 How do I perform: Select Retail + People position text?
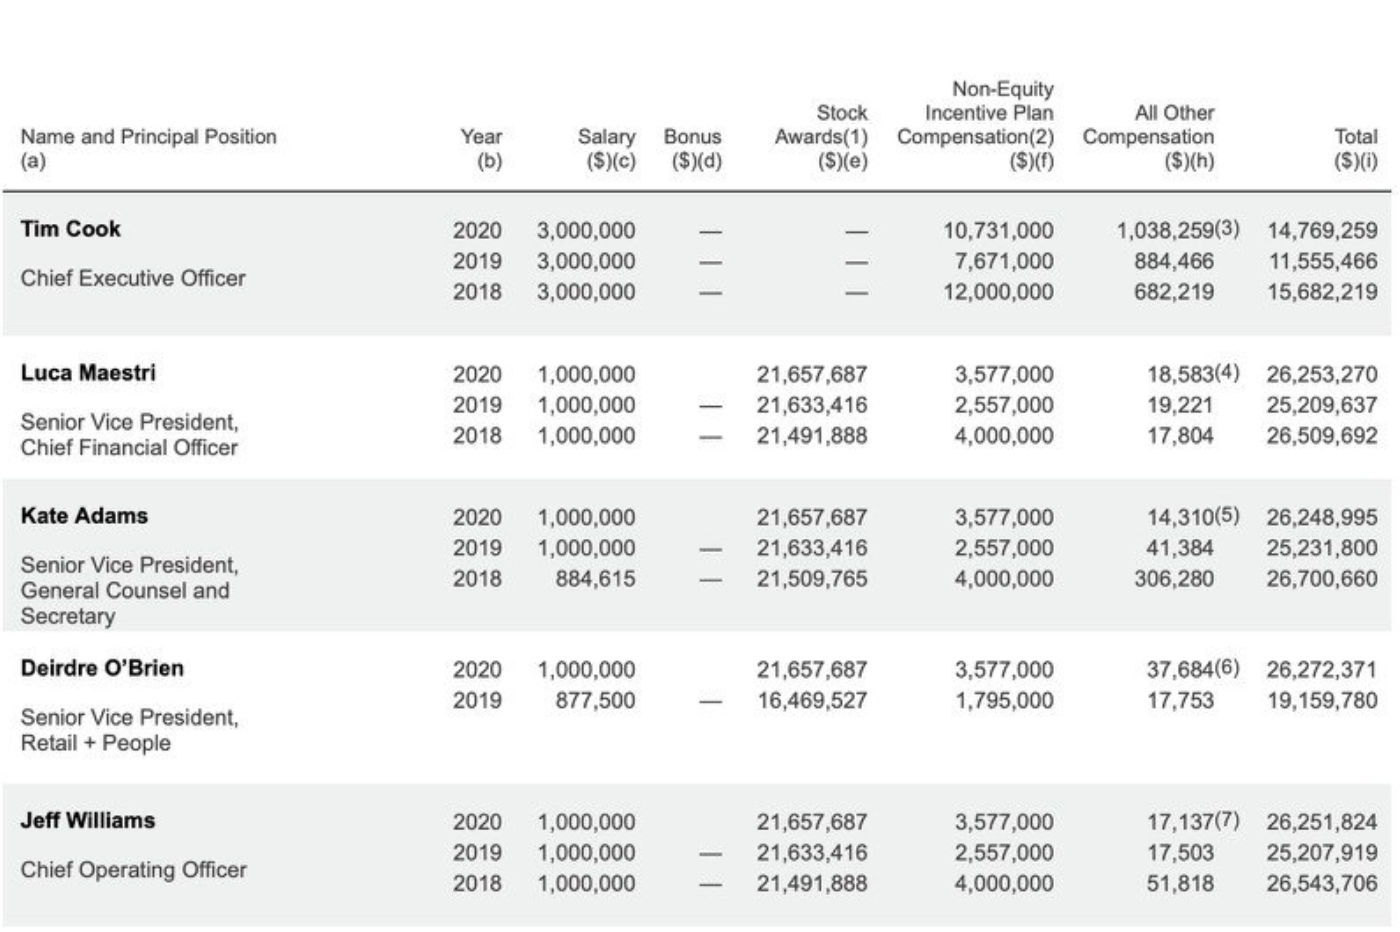point(95,743)
